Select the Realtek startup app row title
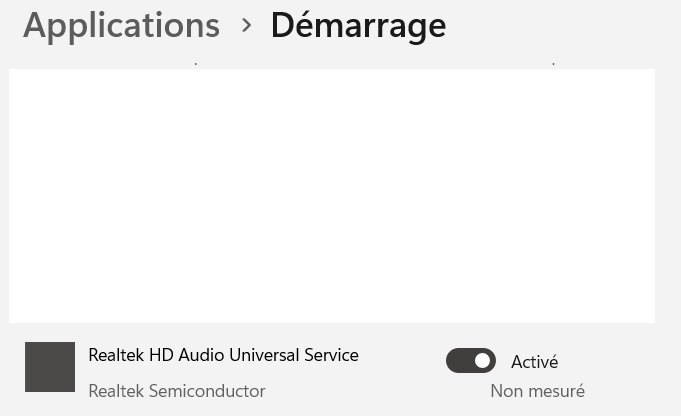Viewport: 681px width, 417px height. pyautogui.click(x=223, y=355)
